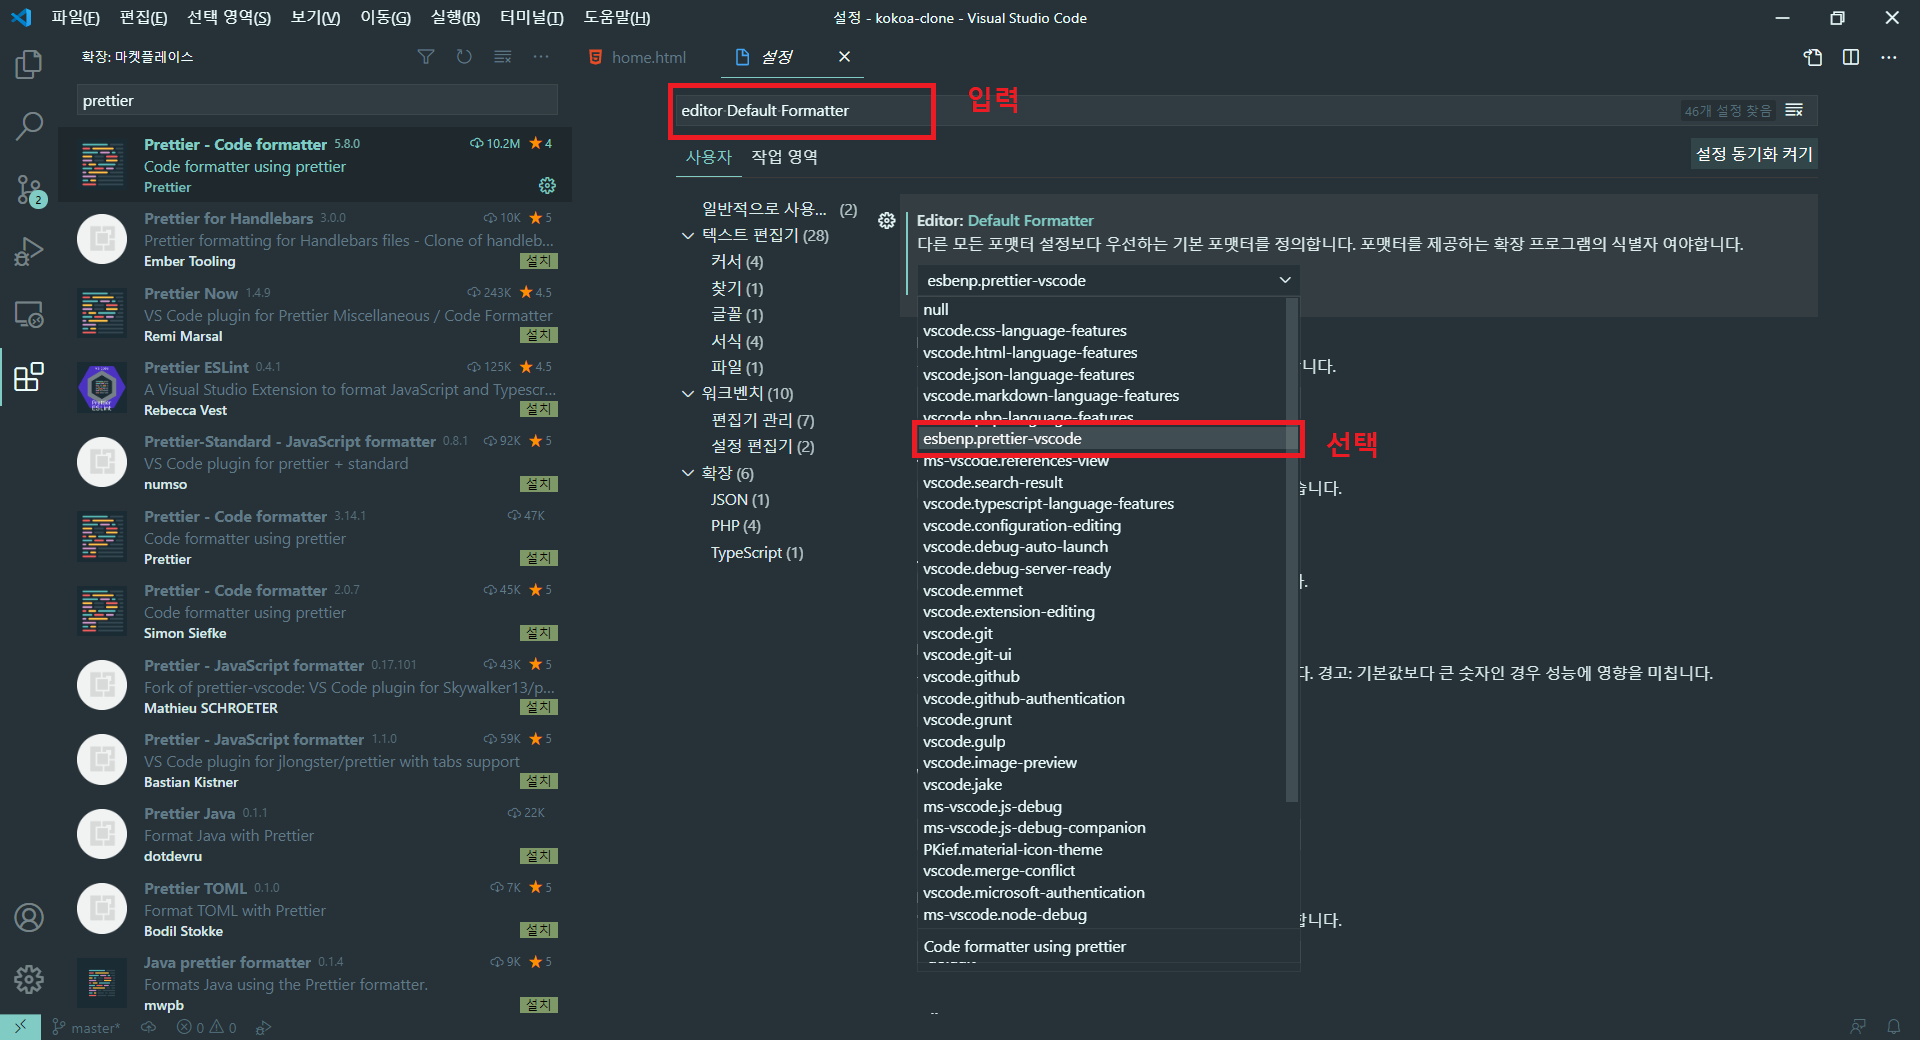Filter extensions using the funnel icon
The height and width of the screenshot is (1040, 1920).
(426, 57)
